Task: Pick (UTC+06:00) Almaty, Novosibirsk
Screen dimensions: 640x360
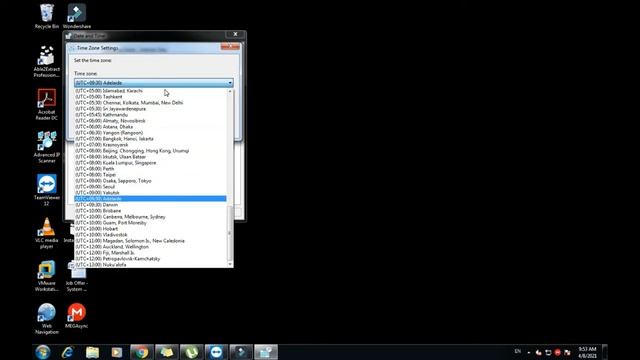Action: 150,121
